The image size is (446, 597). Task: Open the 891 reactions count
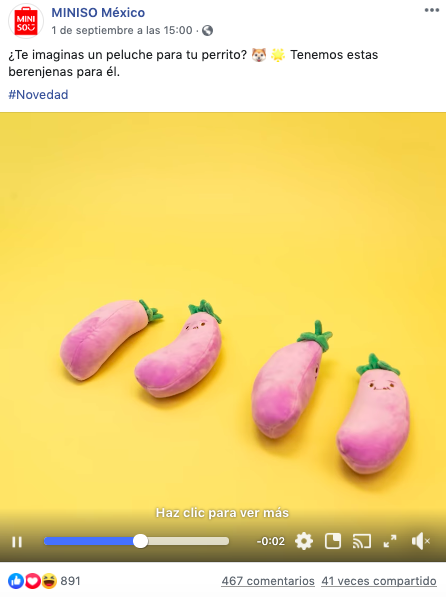coord(70,581)
